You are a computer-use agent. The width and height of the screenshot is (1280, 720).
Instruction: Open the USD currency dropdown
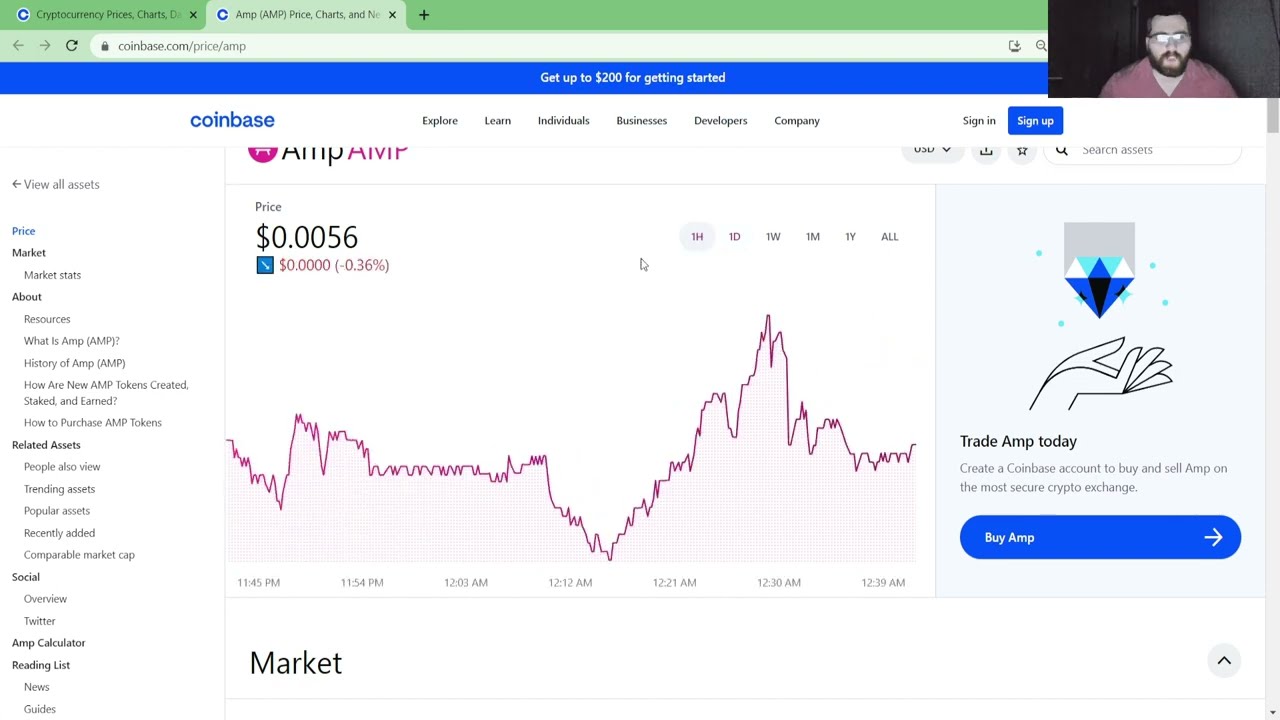point(932,150)
